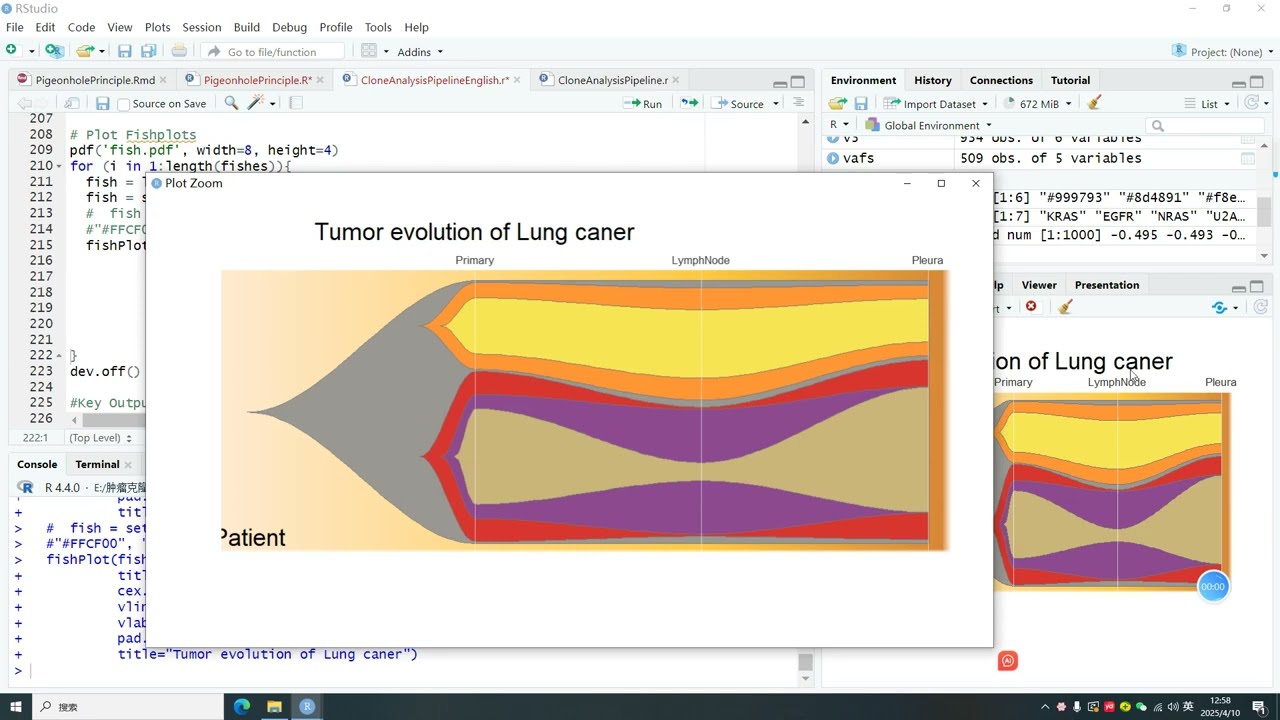The width and height of the screenshot is (1280, 720).
Task: Click the Save workspace icon in Environment pane
Action: coord(861,103)
